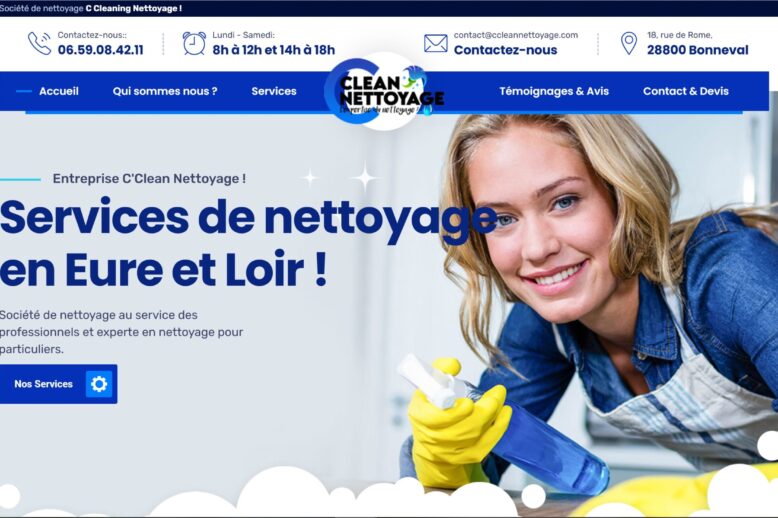This screenshot has width=778, height=518.
Task: Open Contact & Devis page
Action: pyautogui.click(x=686, y=91)
